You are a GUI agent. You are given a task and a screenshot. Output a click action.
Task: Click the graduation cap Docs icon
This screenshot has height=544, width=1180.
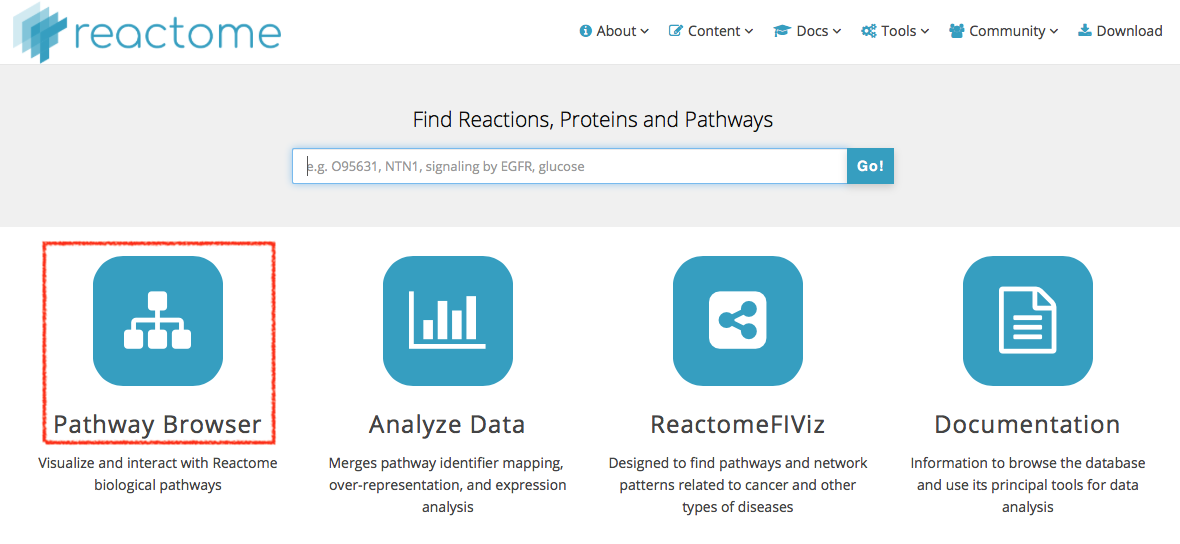pos(782,31)
